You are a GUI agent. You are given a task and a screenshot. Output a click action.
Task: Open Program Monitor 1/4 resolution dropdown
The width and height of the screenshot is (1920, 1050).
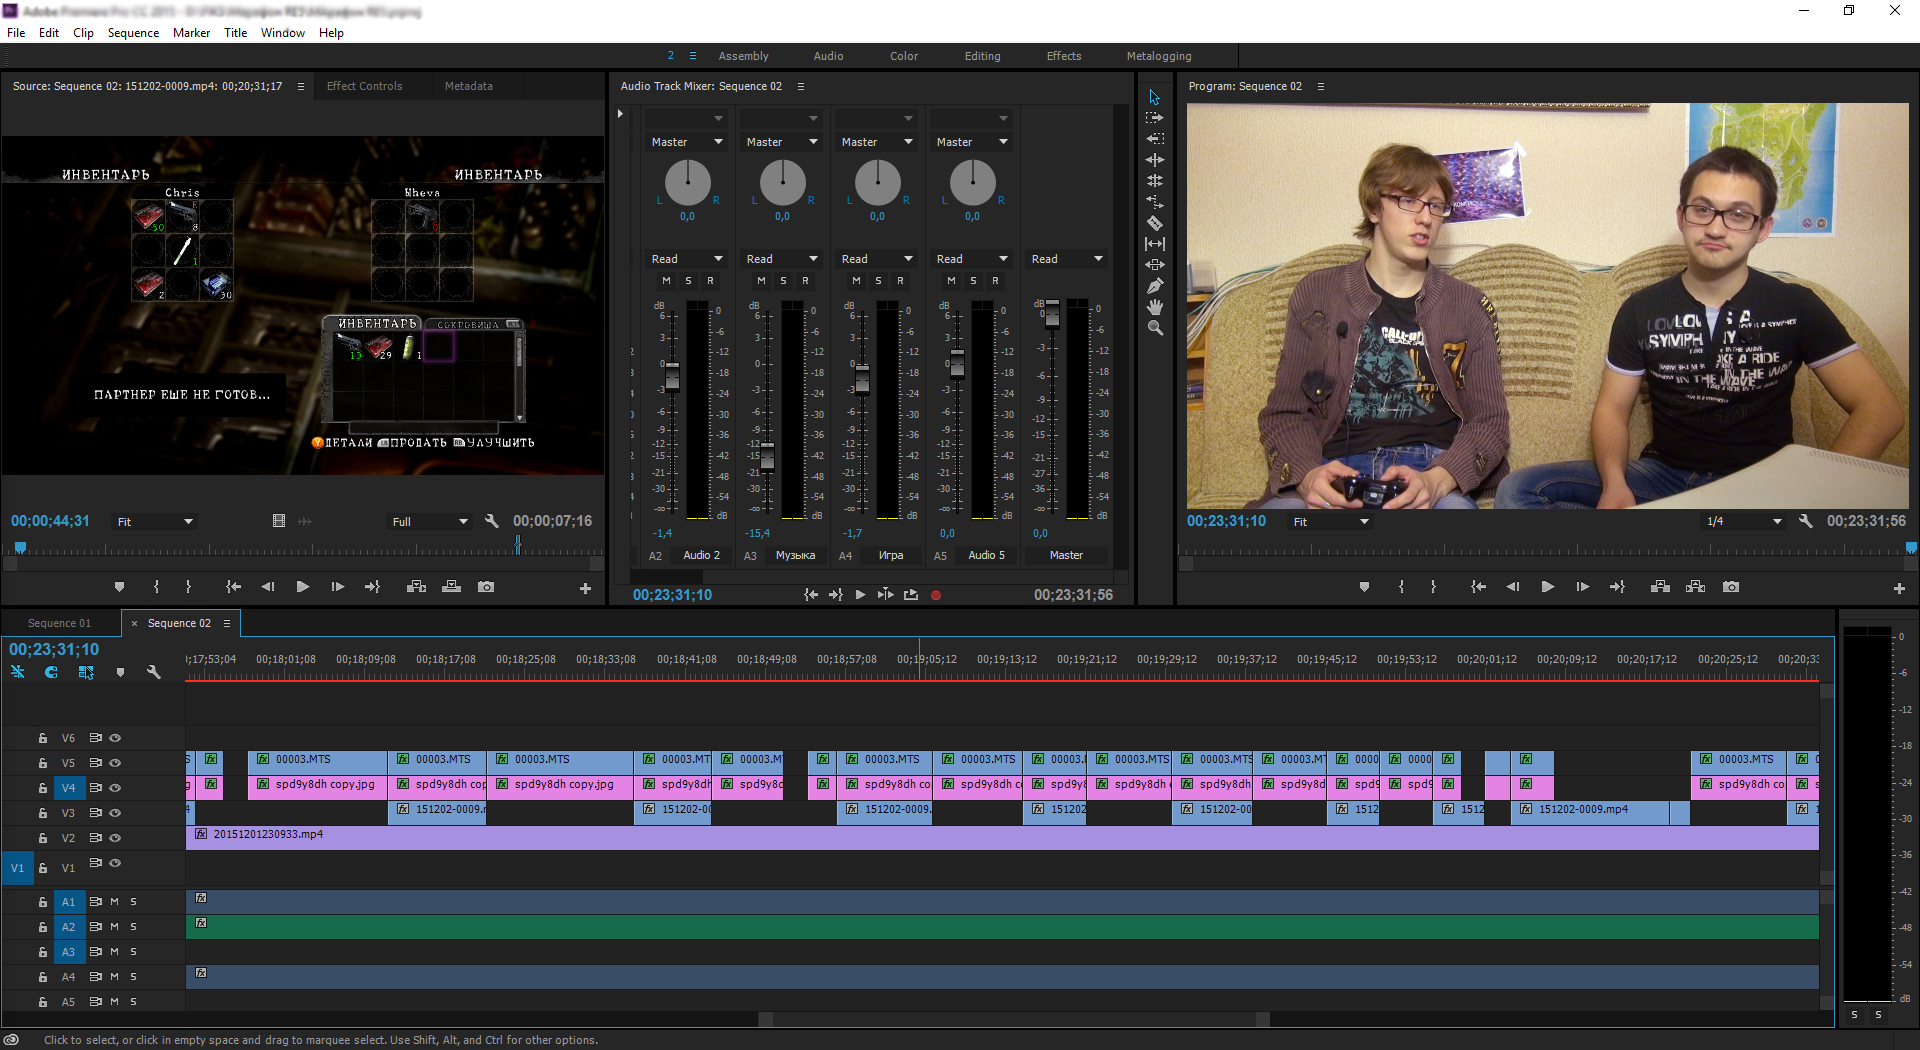(x=1743, y=522)
